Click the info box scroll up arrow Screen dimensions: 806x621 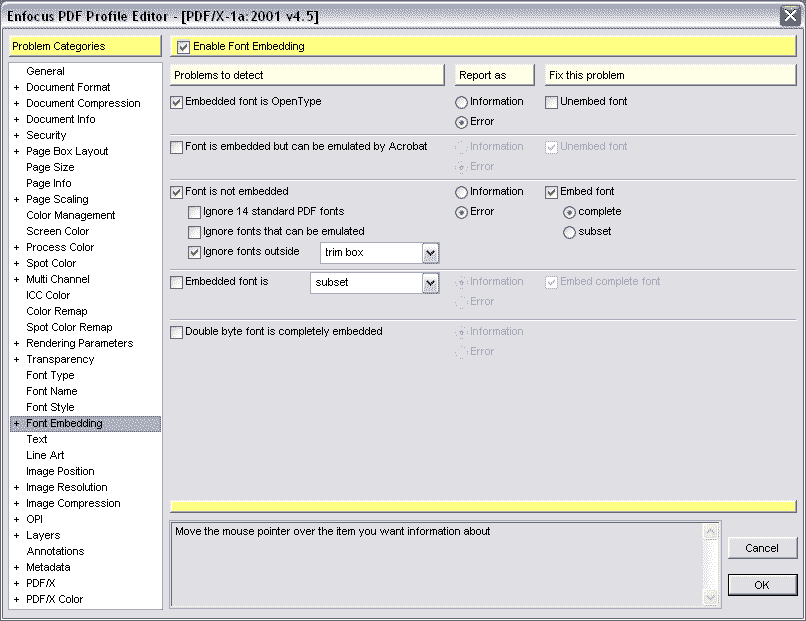pos(710,531)
